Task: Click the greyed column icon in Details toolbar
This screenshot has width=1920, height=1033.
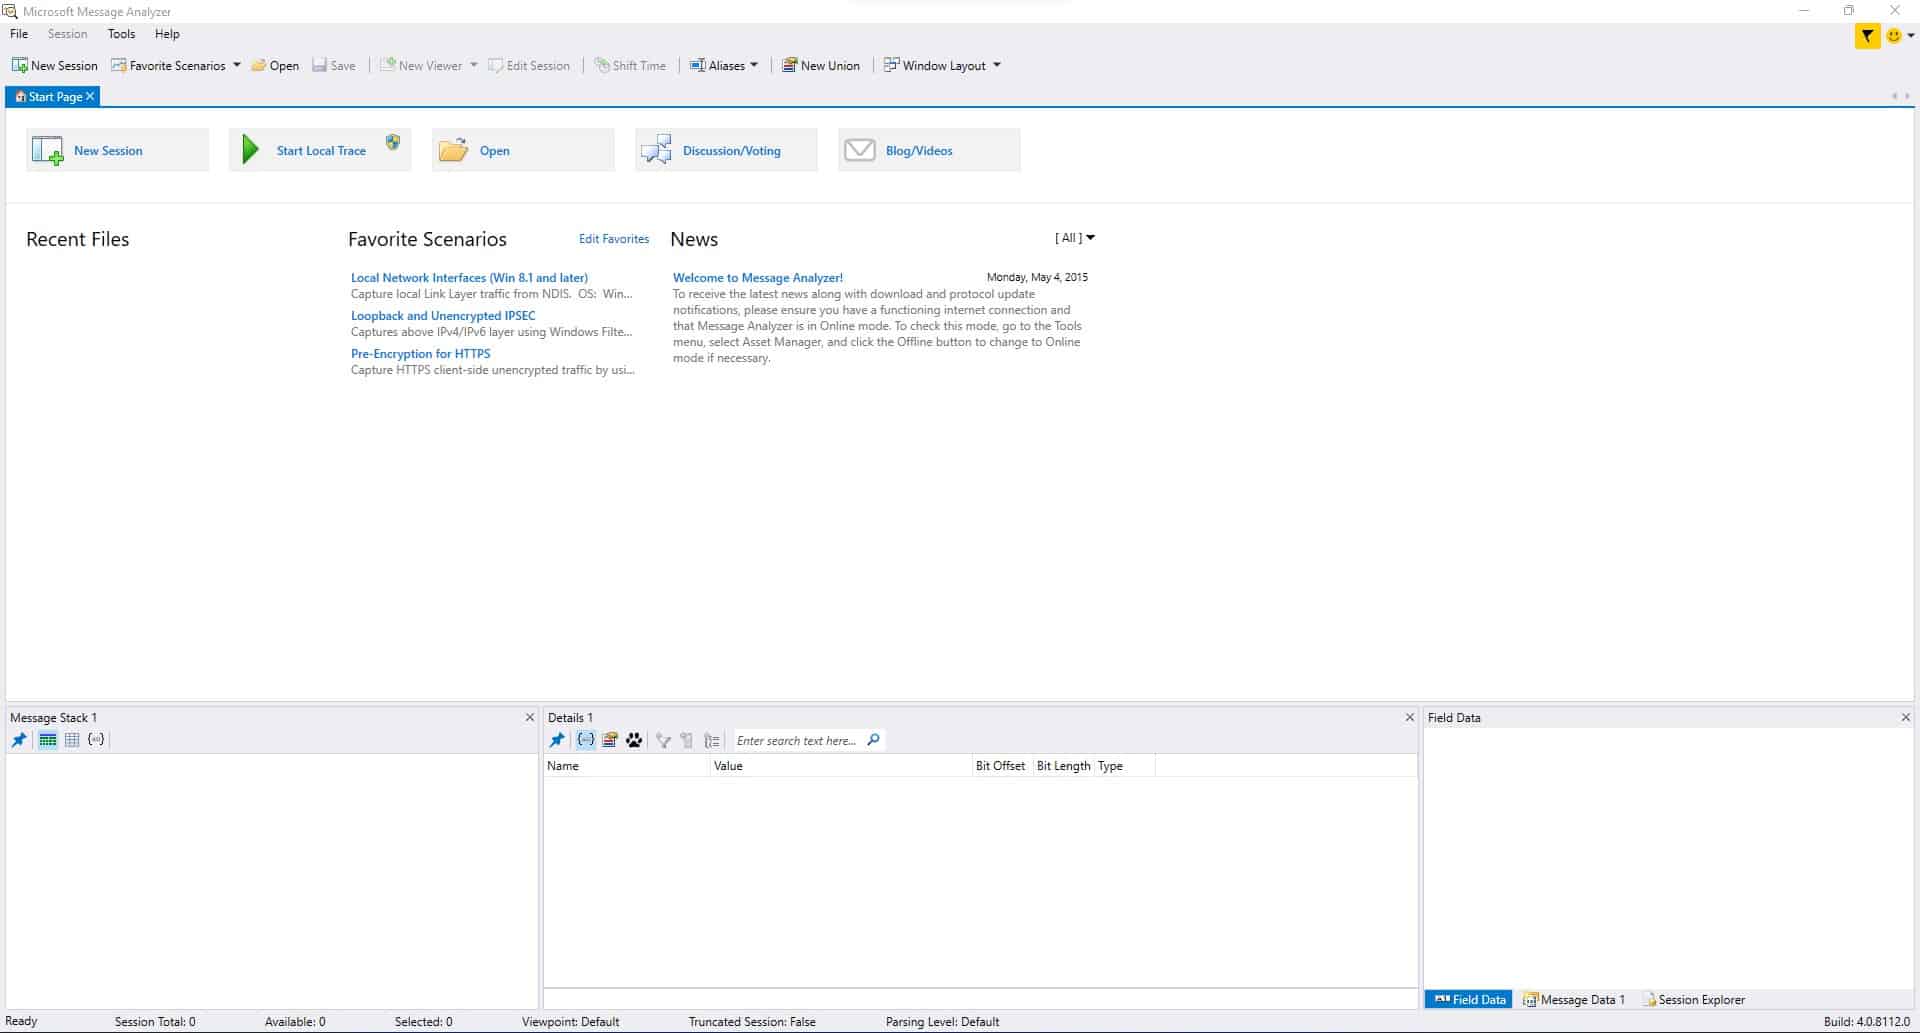Action: click(687, 741)
